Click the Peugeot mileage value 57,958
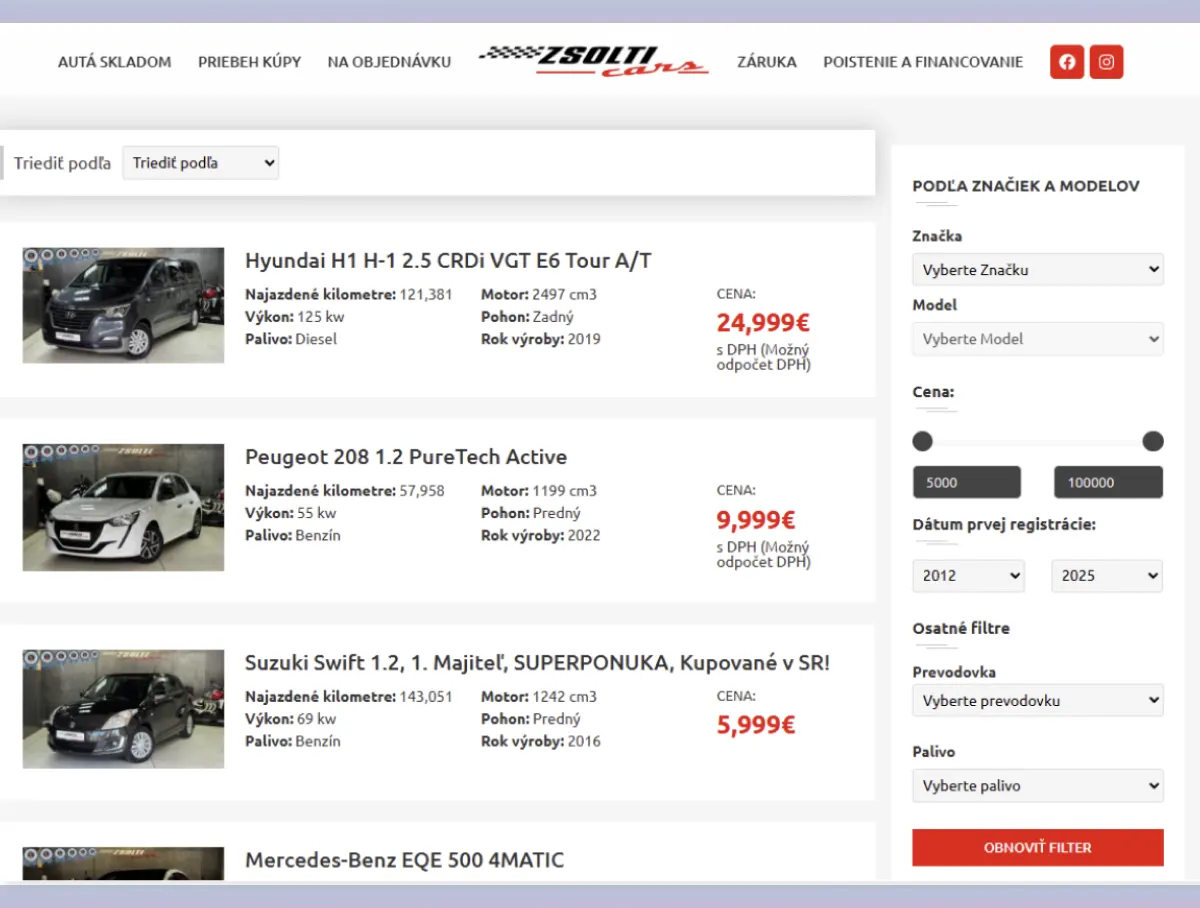Image resolution: width=1200 pixels, height=908 pixels. [x=422, y=491]
